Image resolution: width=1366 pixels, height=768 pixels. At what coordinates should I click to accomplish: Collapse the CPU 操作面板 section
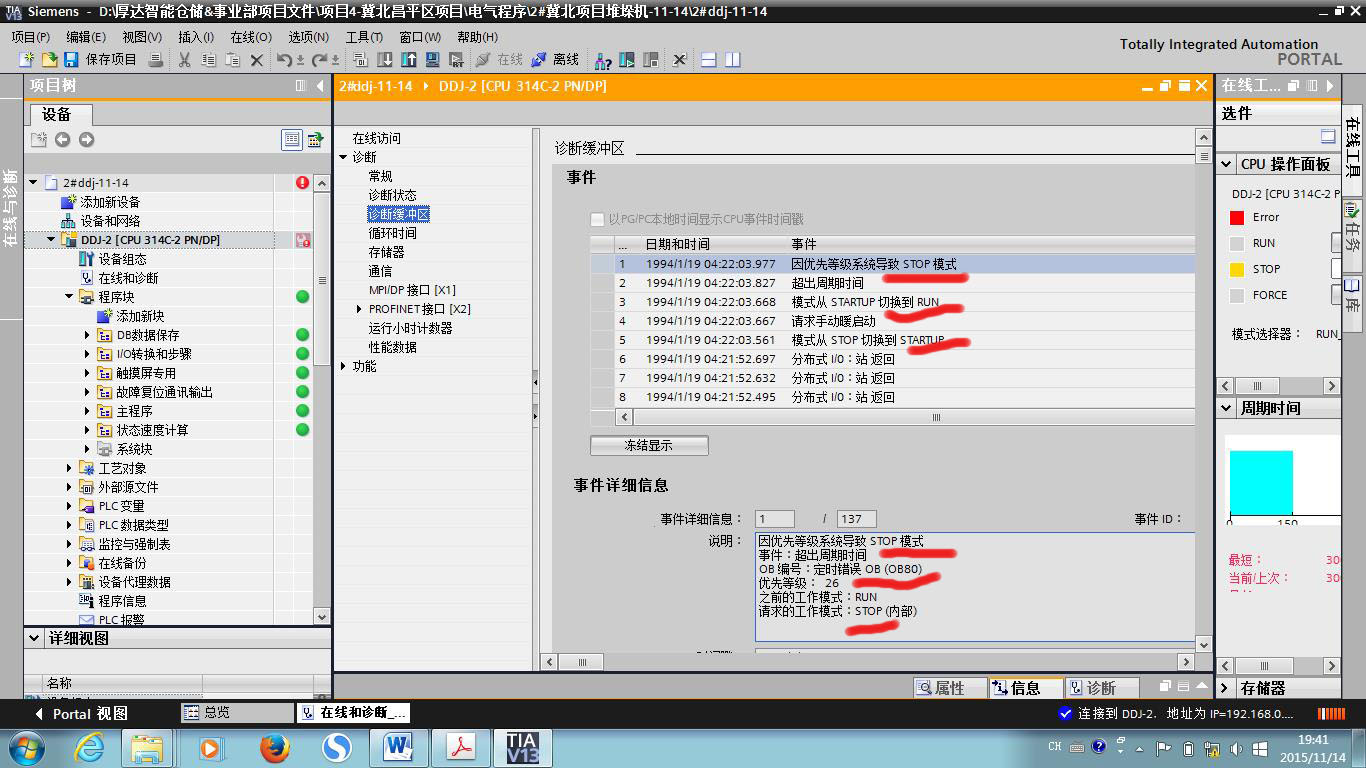click(x=1226, y=164)
